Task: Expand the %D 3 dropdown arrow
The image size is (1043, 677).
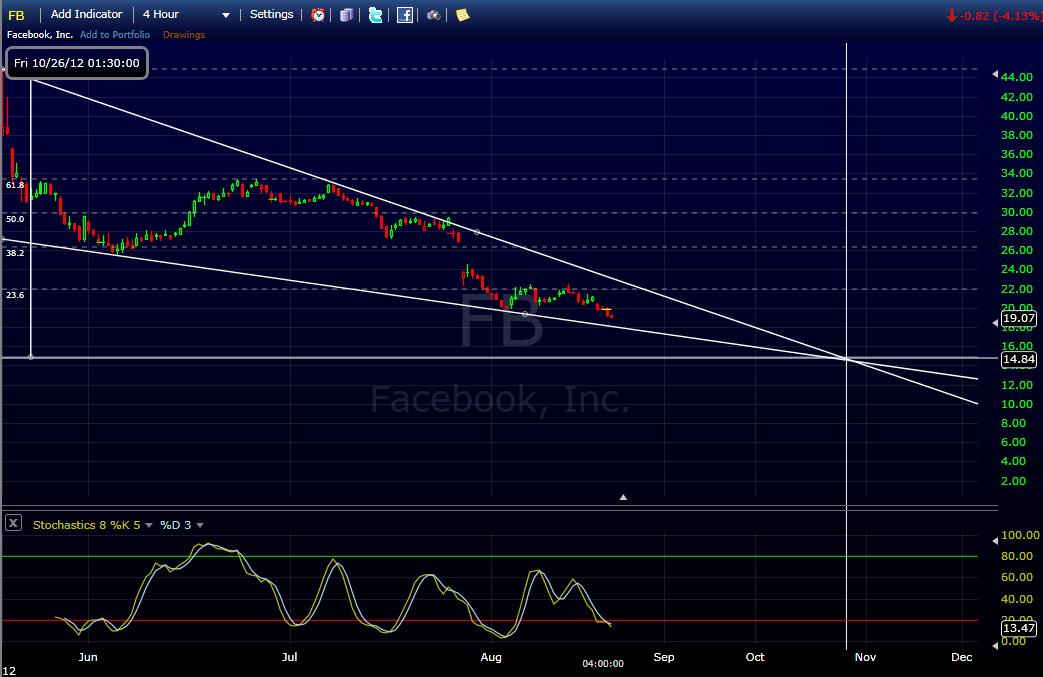Action: tap(200, 525)
